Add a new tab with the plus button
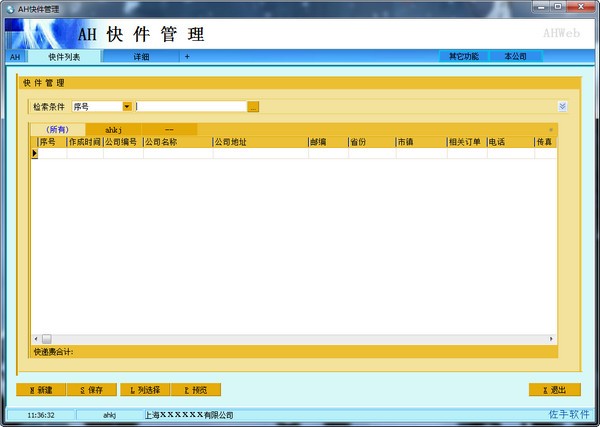Image resolution: width=600 pixels, height=427 pixels. (187, 57)
